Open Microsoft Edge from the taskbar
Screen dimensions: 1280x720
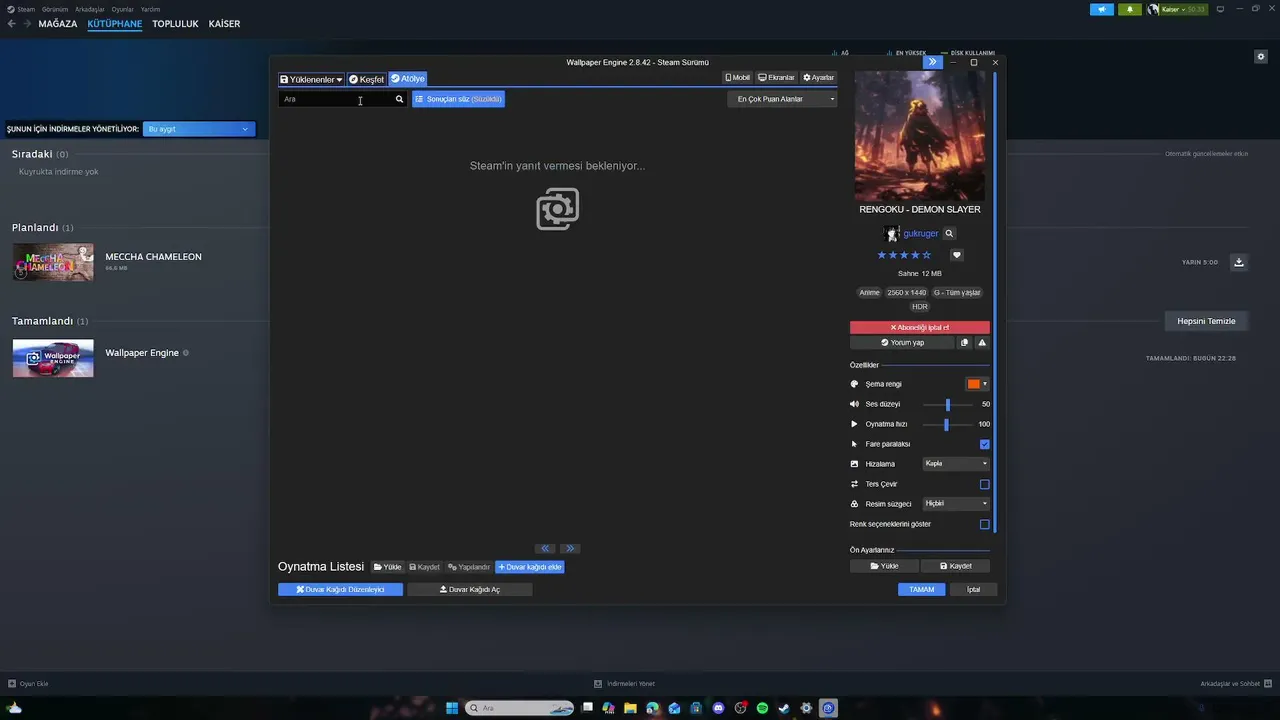(652, 708)
